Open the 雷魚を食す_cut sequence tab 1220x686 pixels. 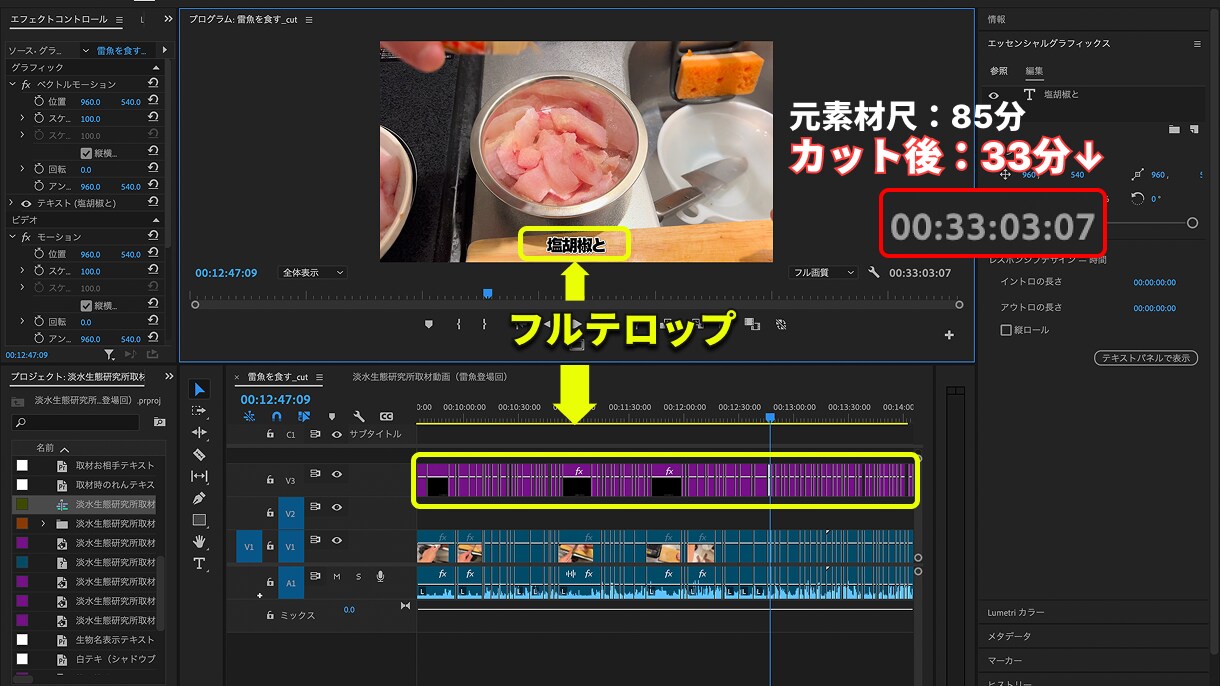point(277,377)
